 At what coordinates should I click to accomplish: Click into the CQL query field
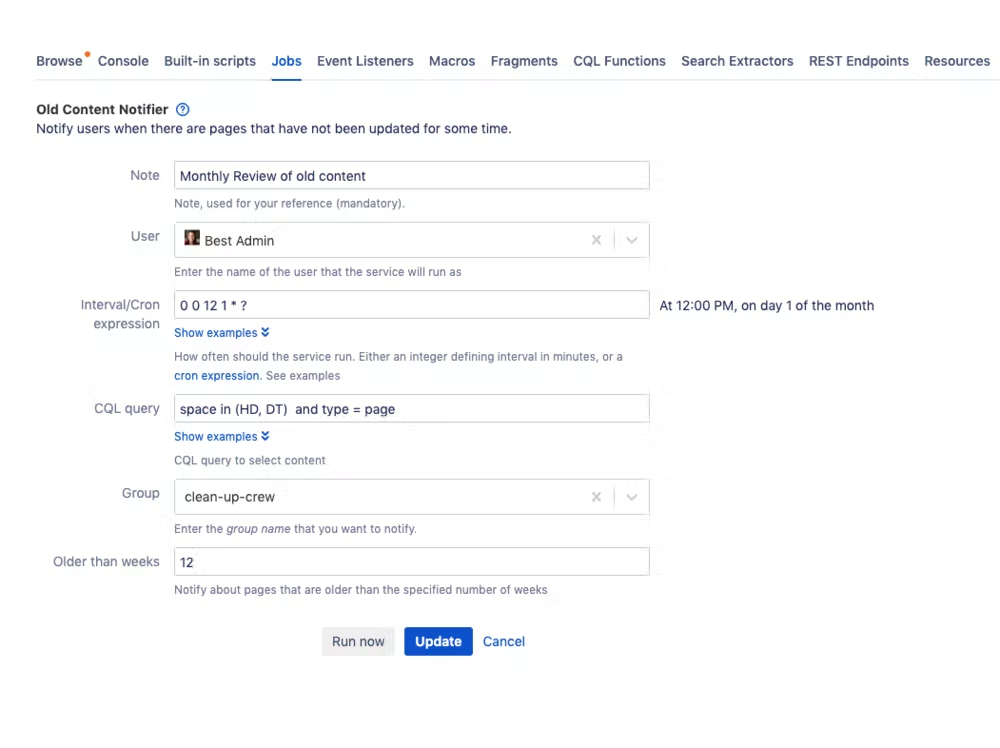[411, 409]
